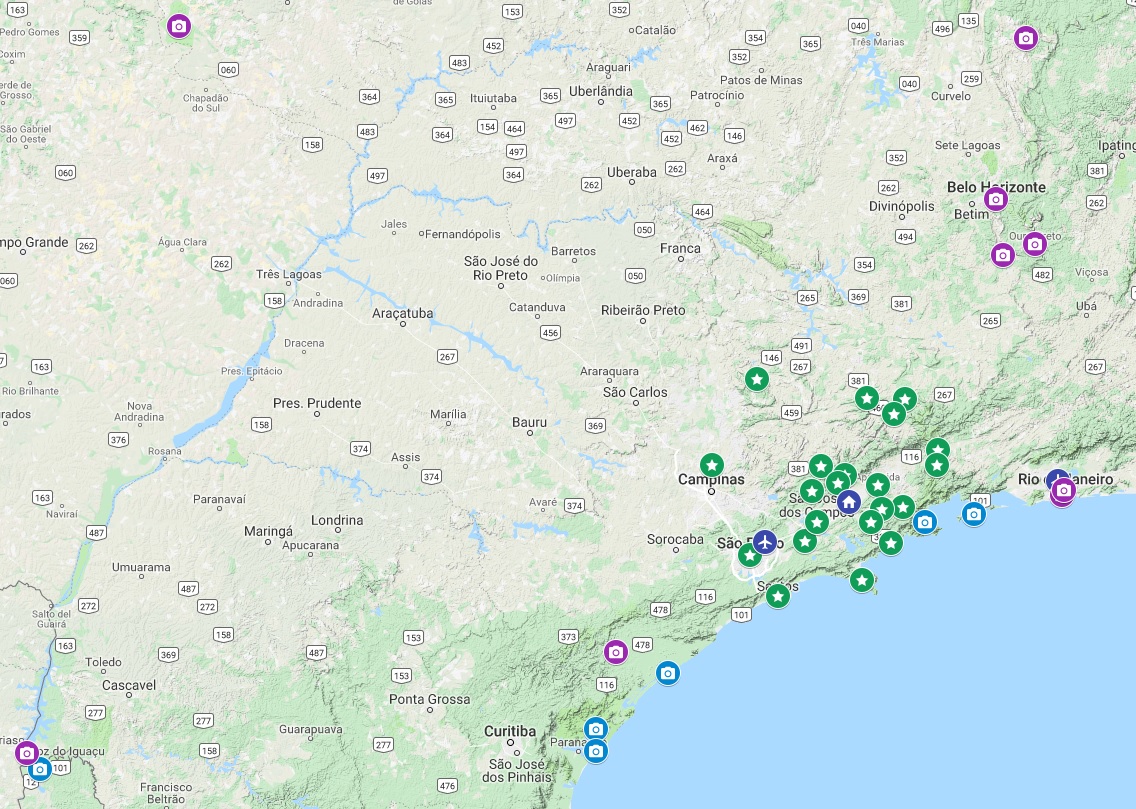Select the Bauru city label
Viewport: 1136px width, 809px height.
529,422
